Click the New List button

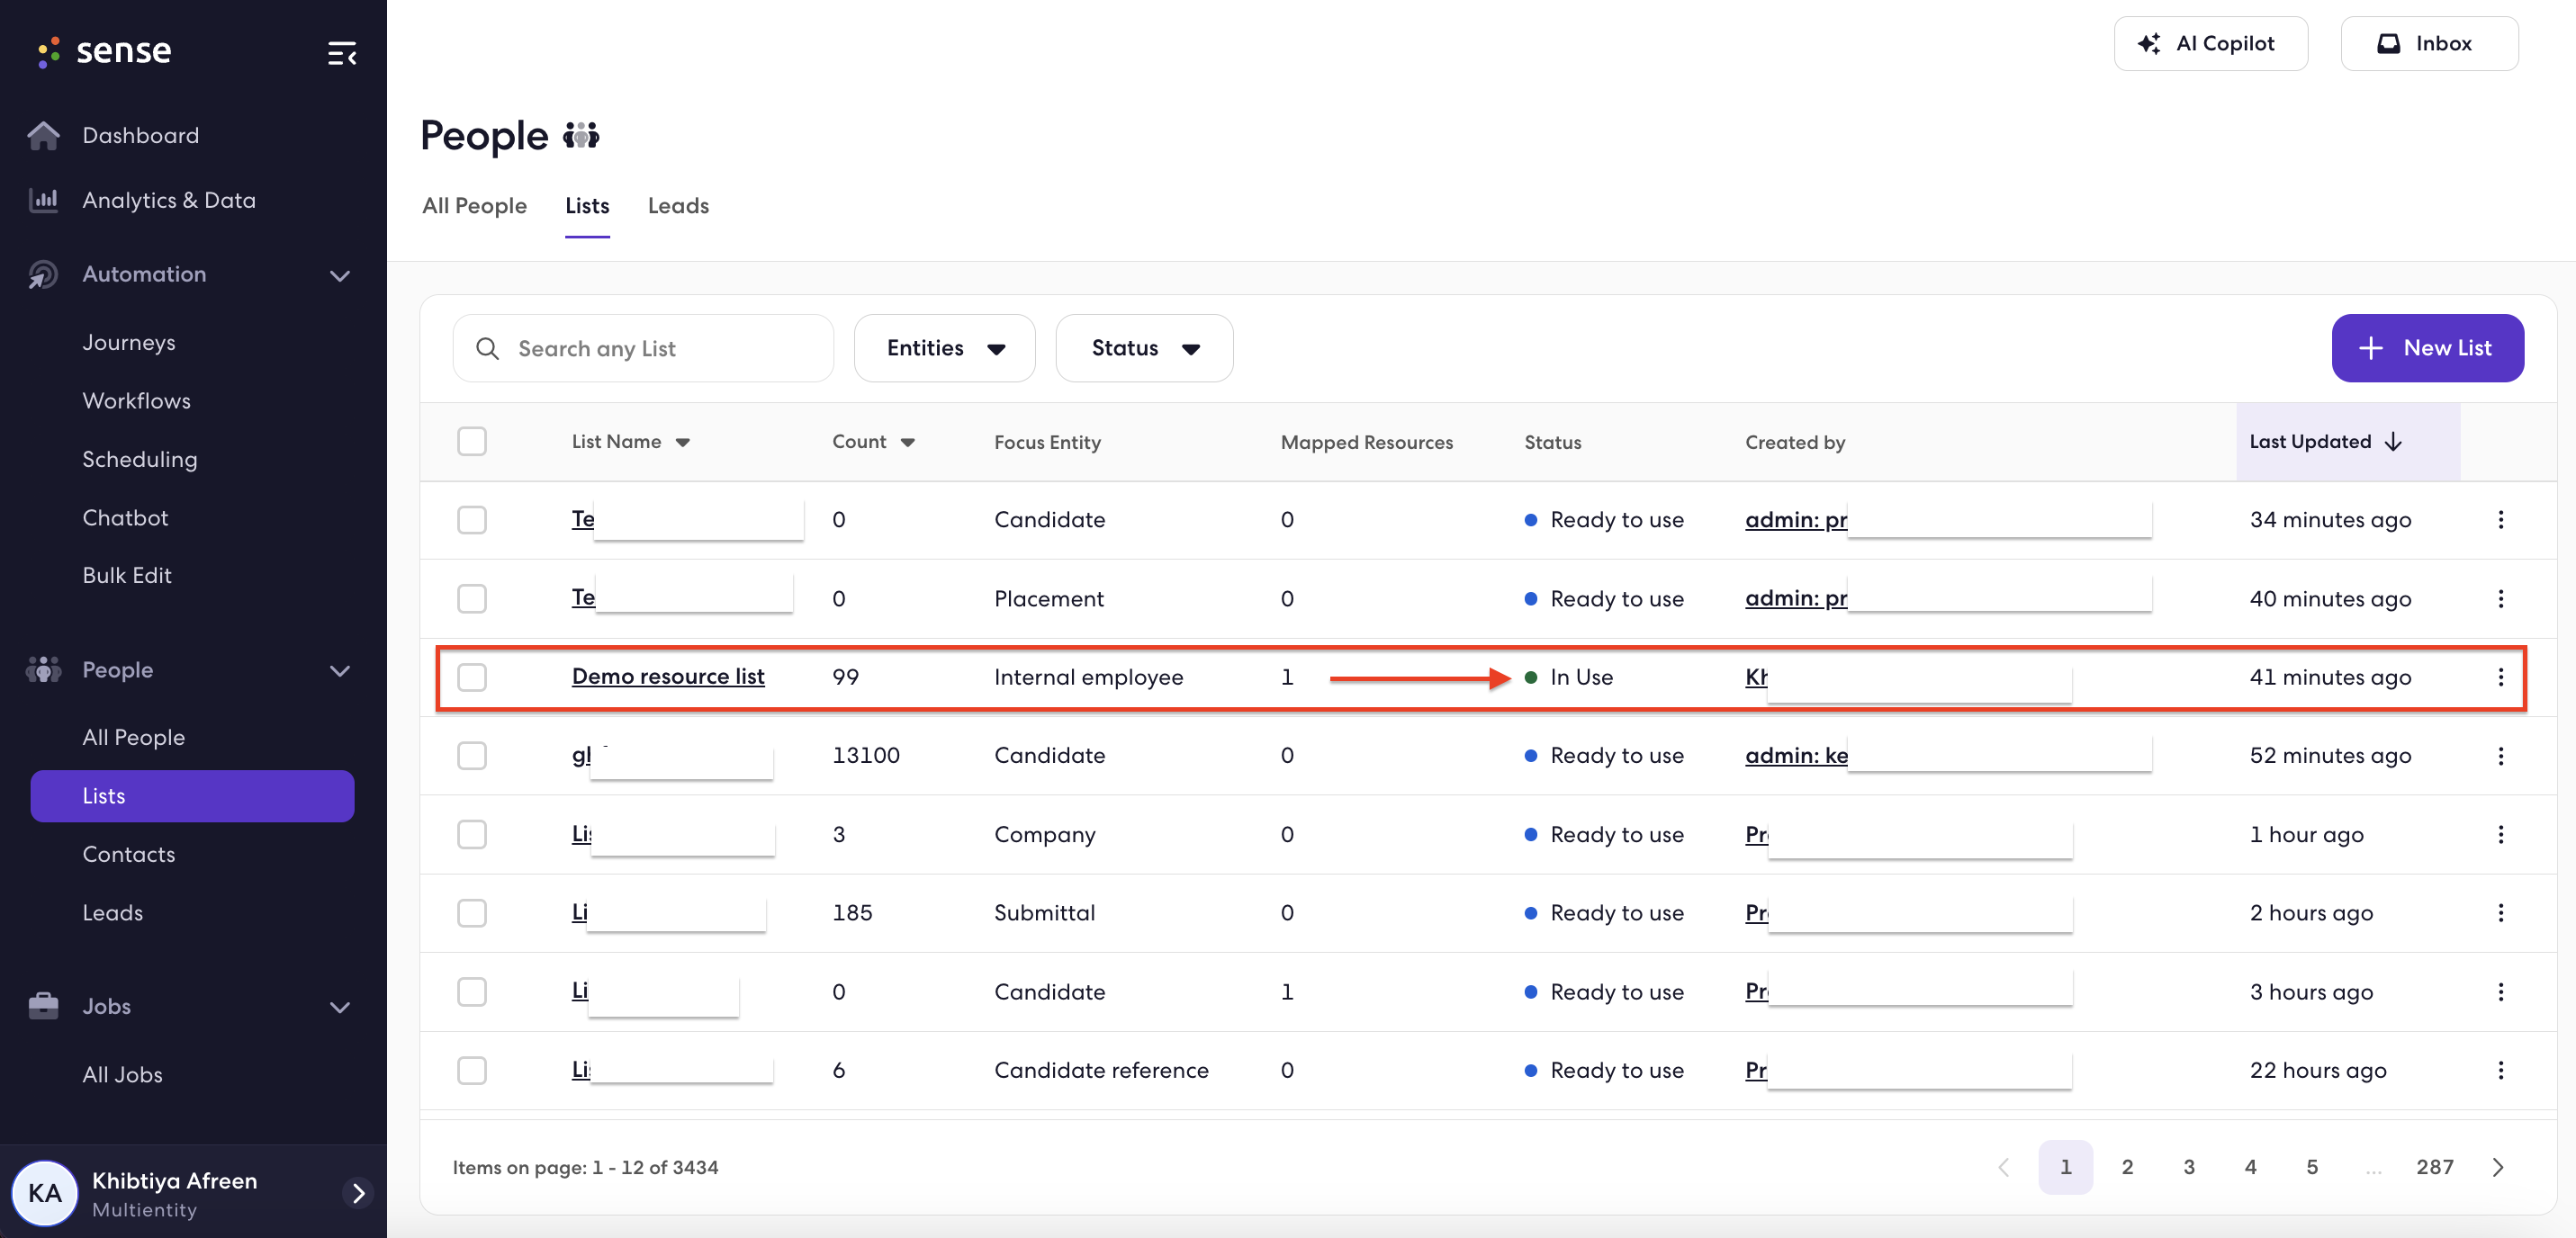2427,348
